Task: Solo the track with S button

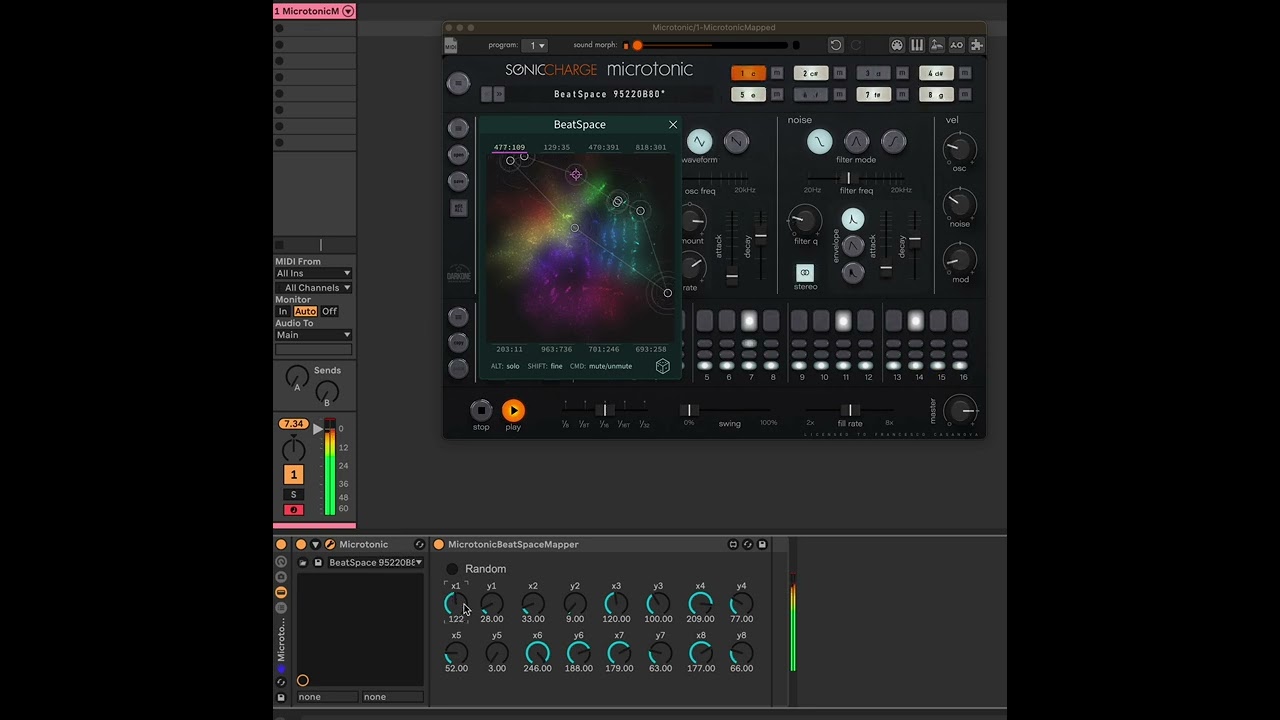Action: [x=293, y=494]
